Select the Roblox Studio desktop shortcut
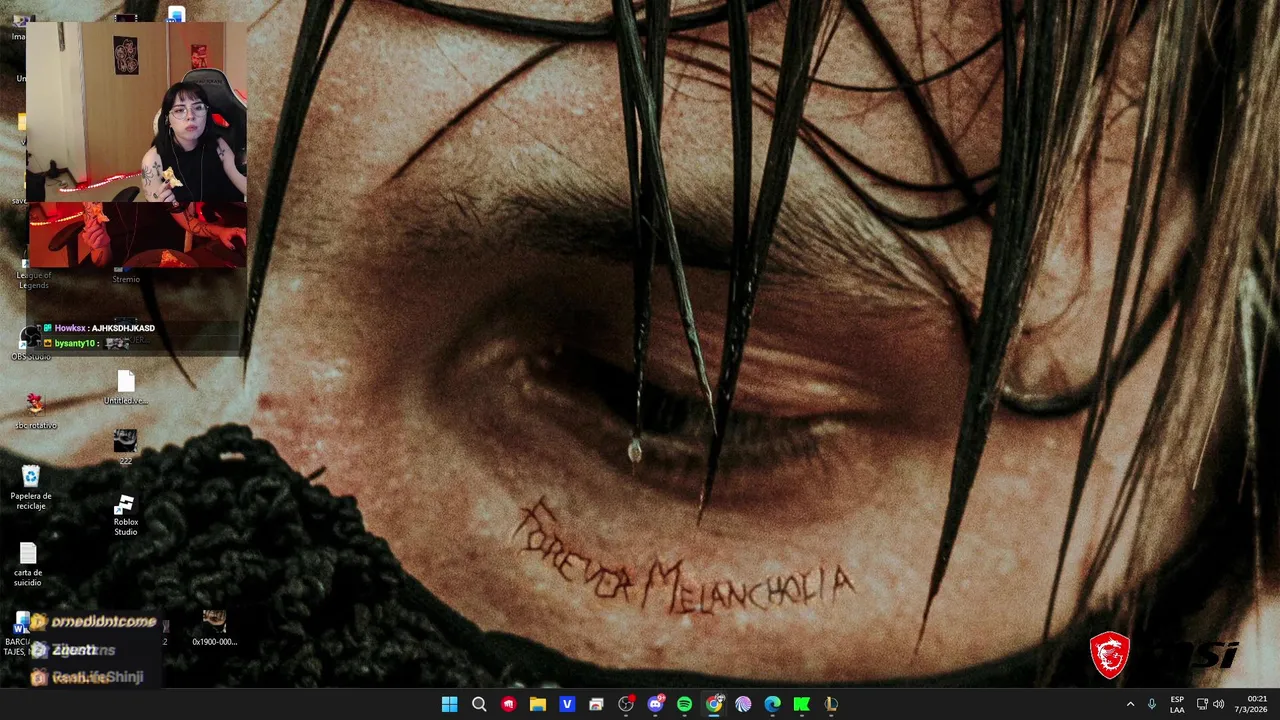Image resolution: width=1280 pixels, height=720 pixels. pos(125,516)
